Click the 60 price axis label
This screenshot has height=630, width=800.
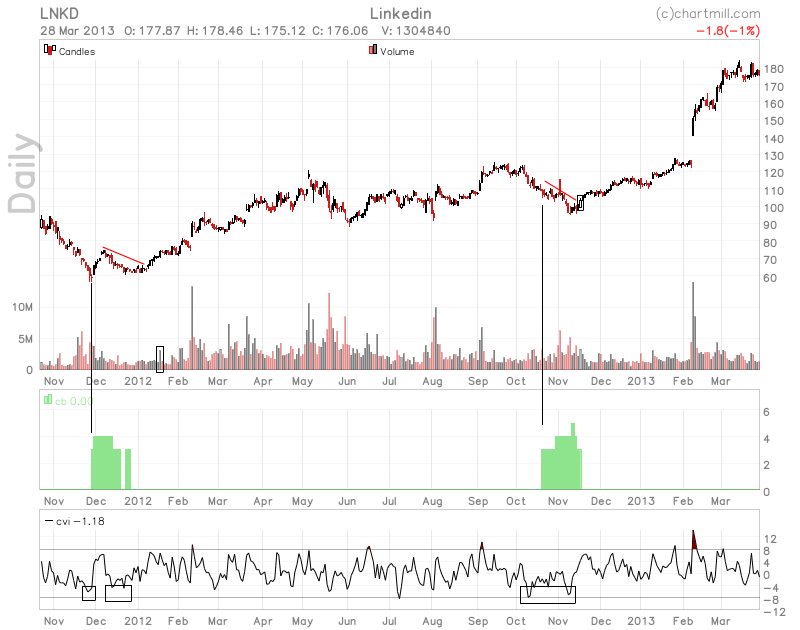(770, 278)
